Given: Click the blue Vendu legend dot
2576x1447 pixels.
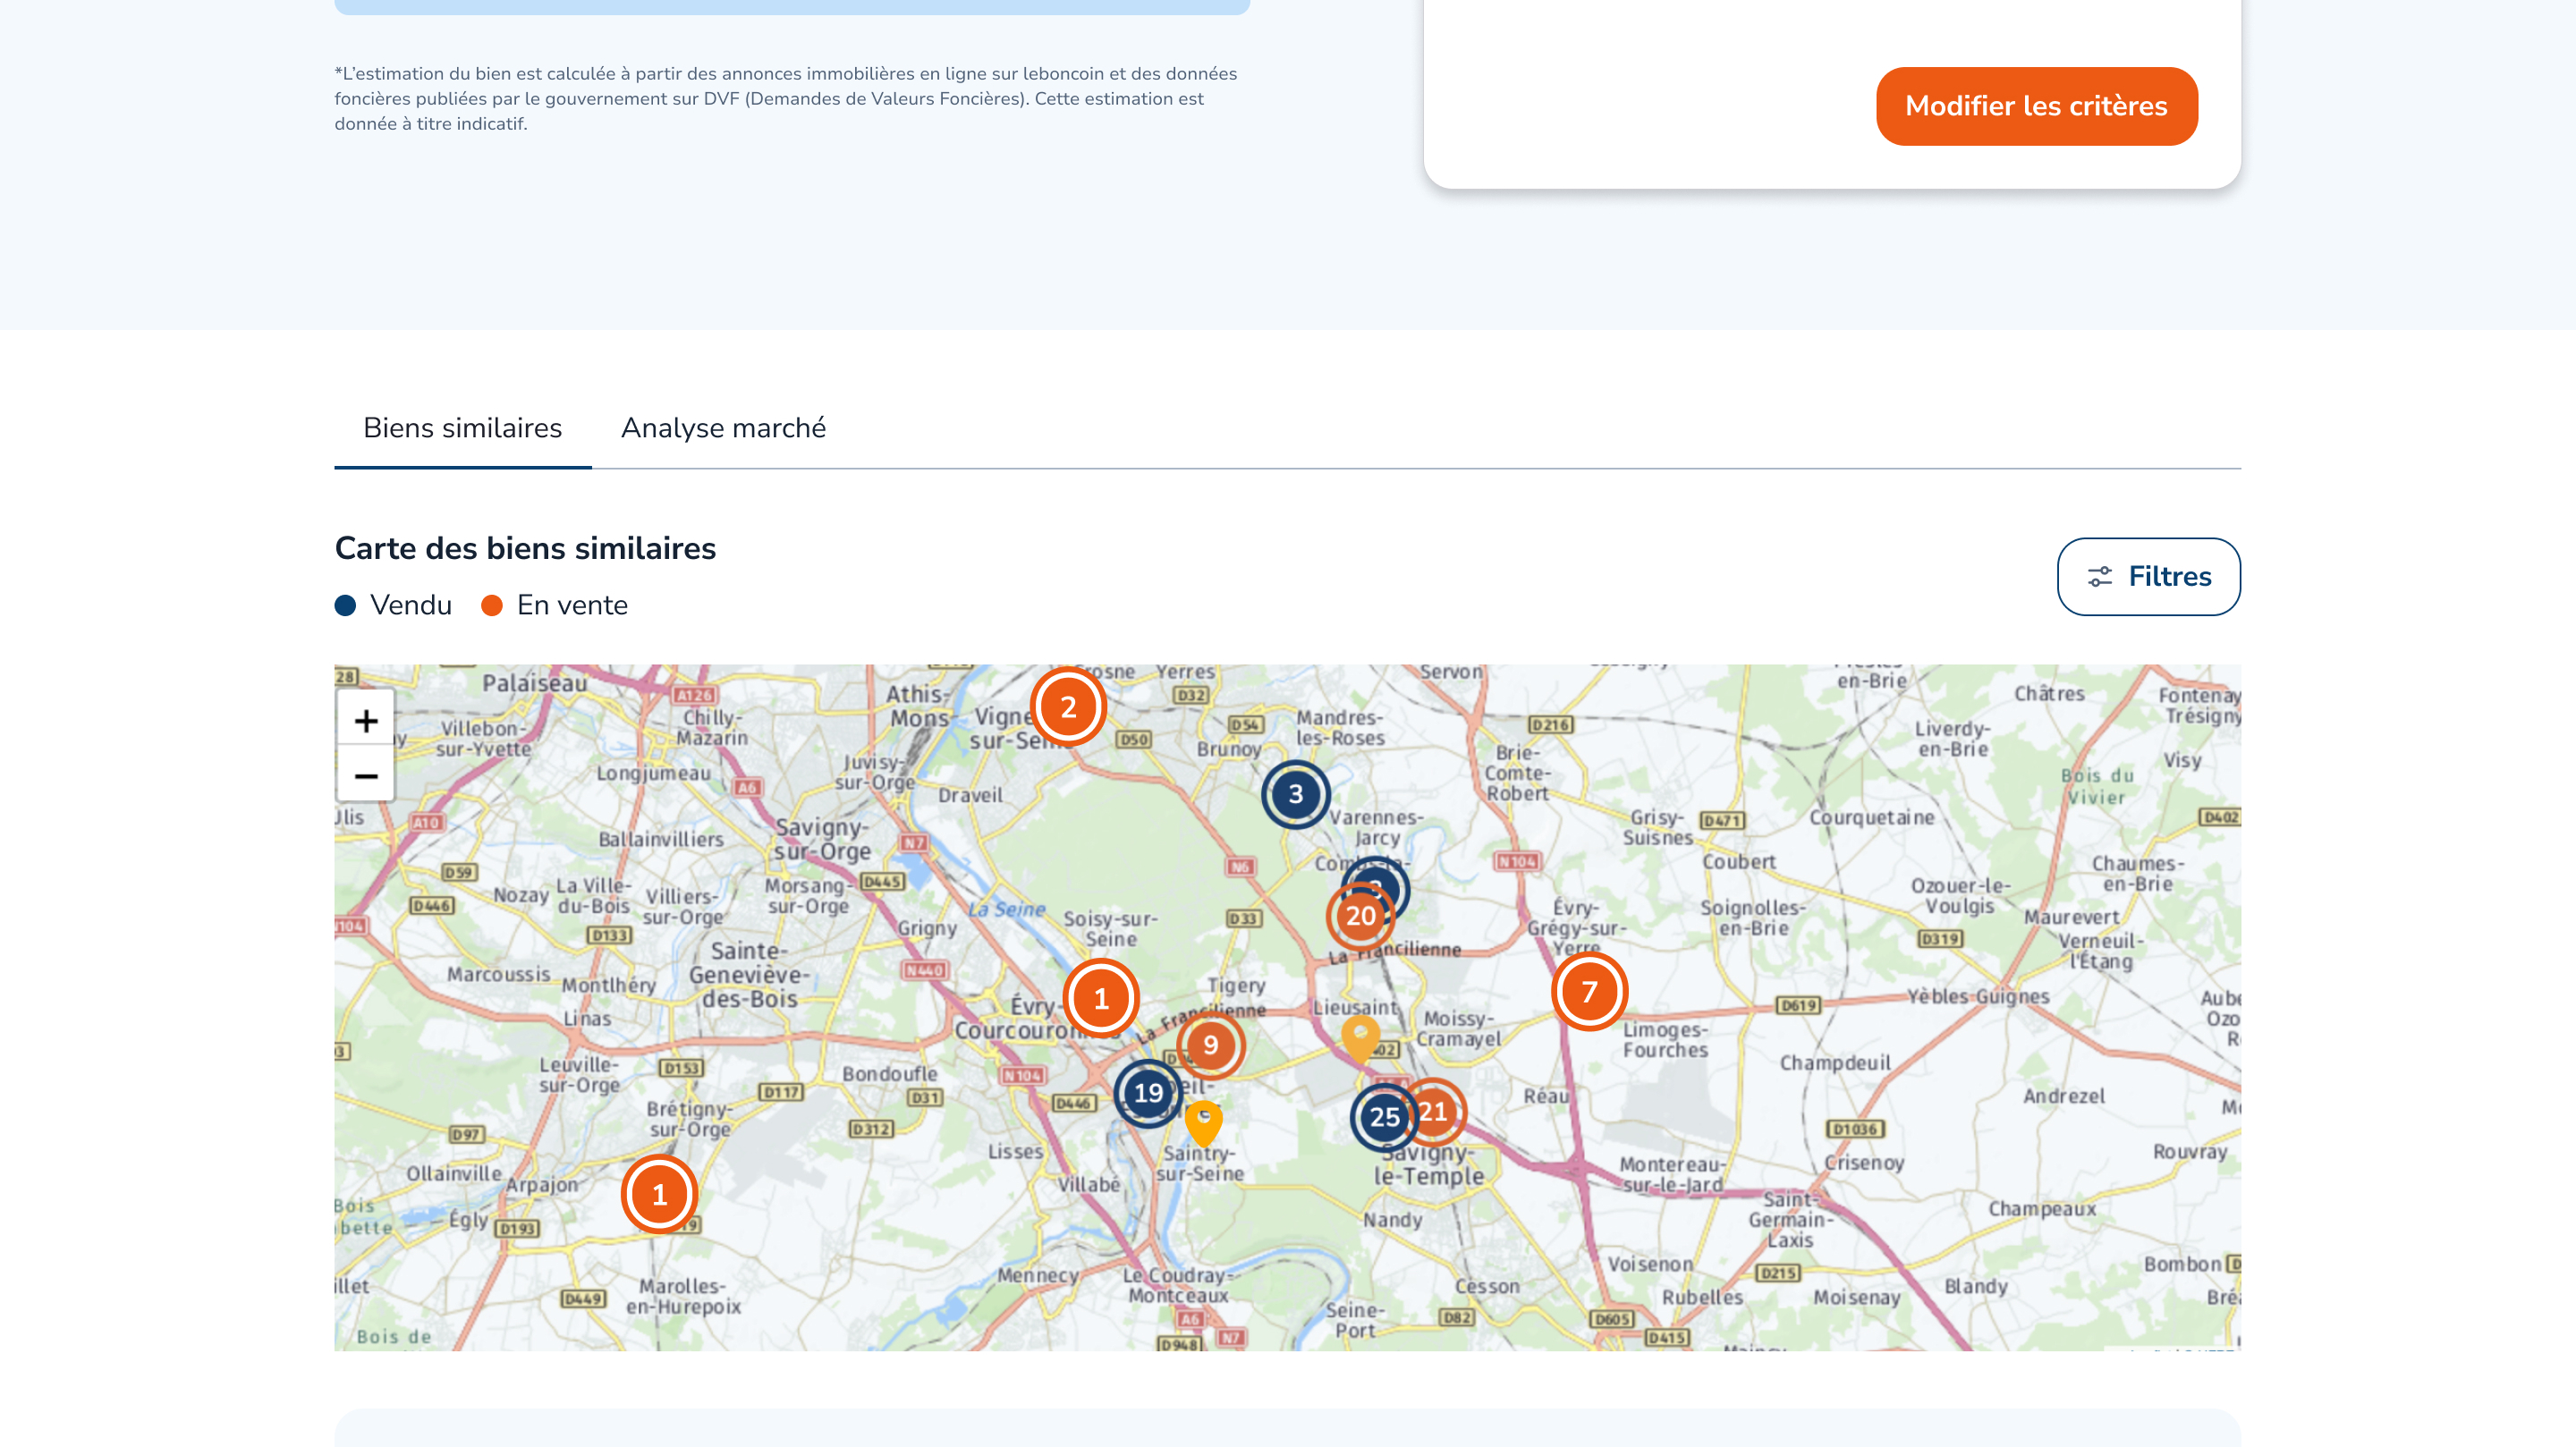Looking at the screenshot, I should (x=345, y=605).
